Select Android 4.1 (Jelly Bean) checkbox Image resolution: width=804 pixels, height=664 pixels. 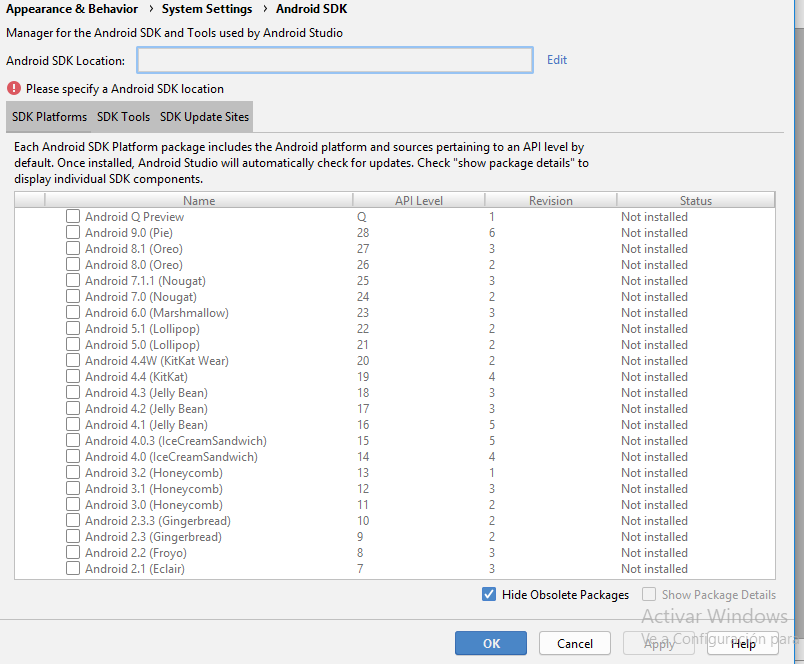click(x=73, y=425)
